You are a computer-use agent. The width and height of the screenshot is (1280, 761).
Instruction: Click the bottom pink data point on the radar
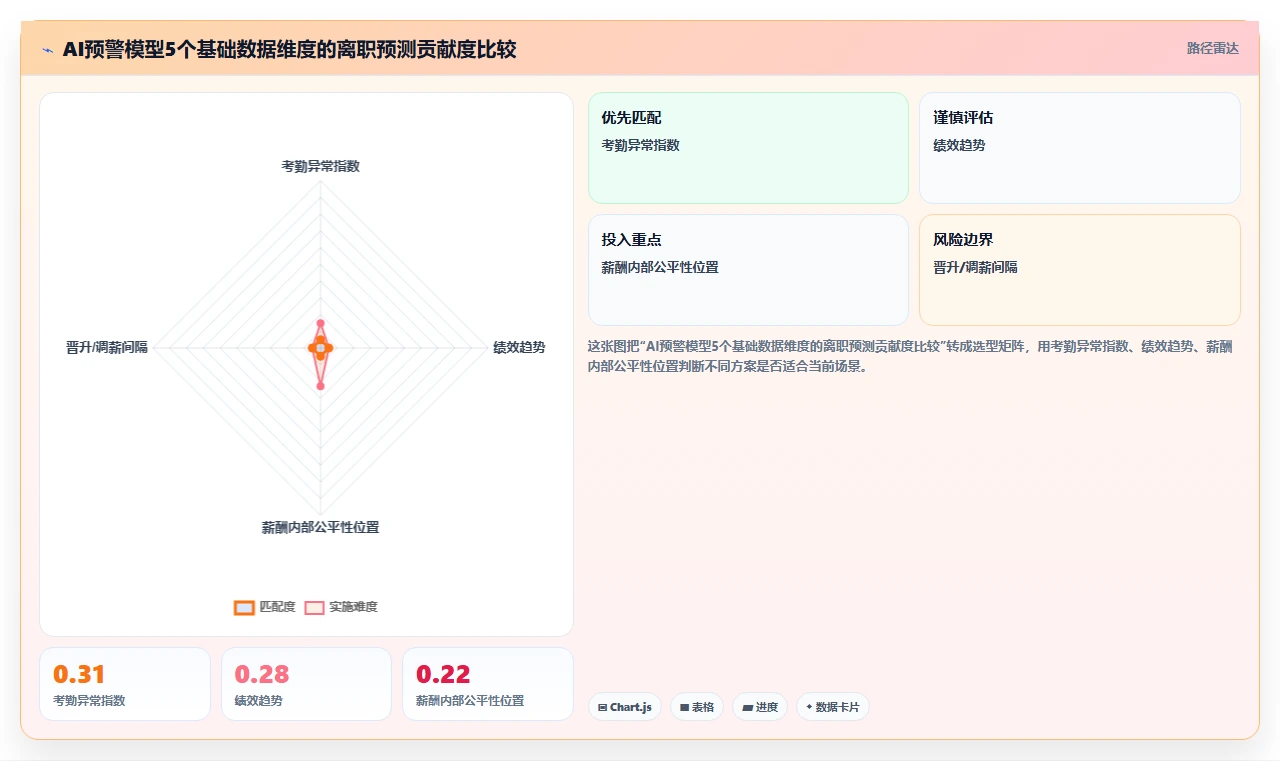[320, 385]
